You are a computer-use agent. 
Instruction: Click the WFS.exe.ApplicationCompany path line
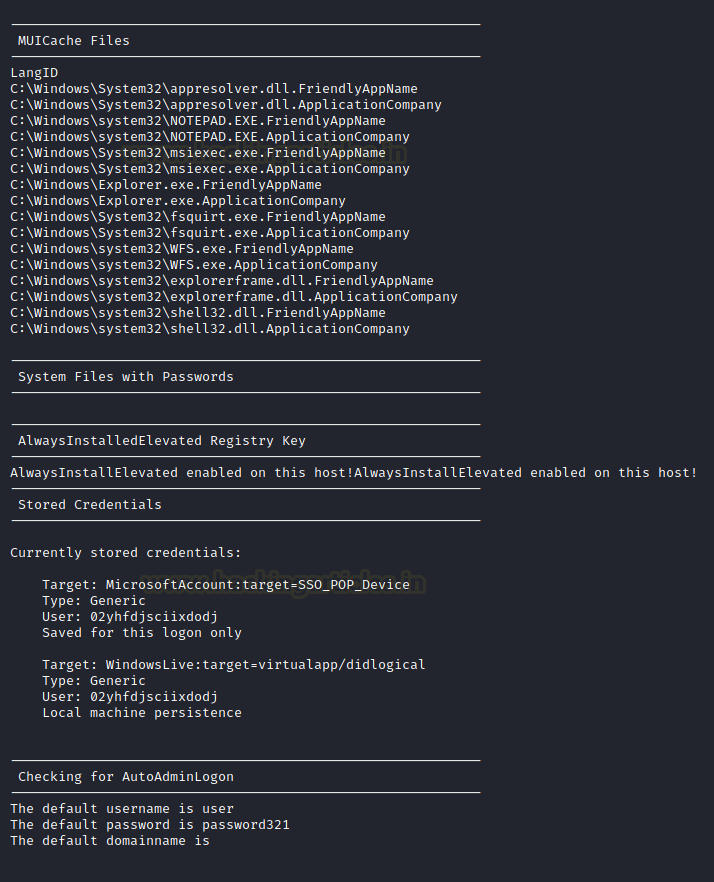click(x=194, y=265)
